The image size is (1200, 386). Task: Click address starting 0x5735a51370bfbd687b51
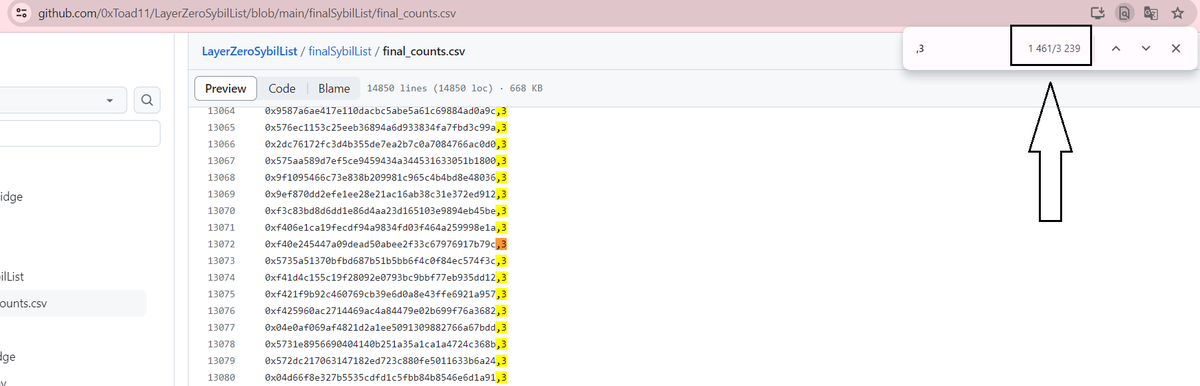[381, 260]
